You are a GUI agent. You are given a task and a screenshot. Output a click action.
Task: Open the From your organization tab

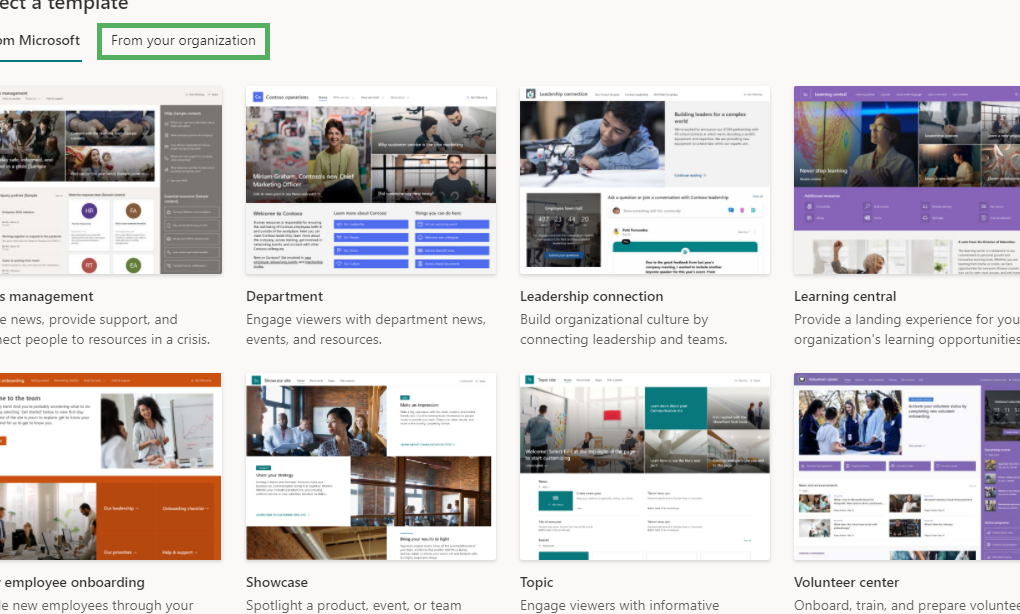click(x=183, y=41)
